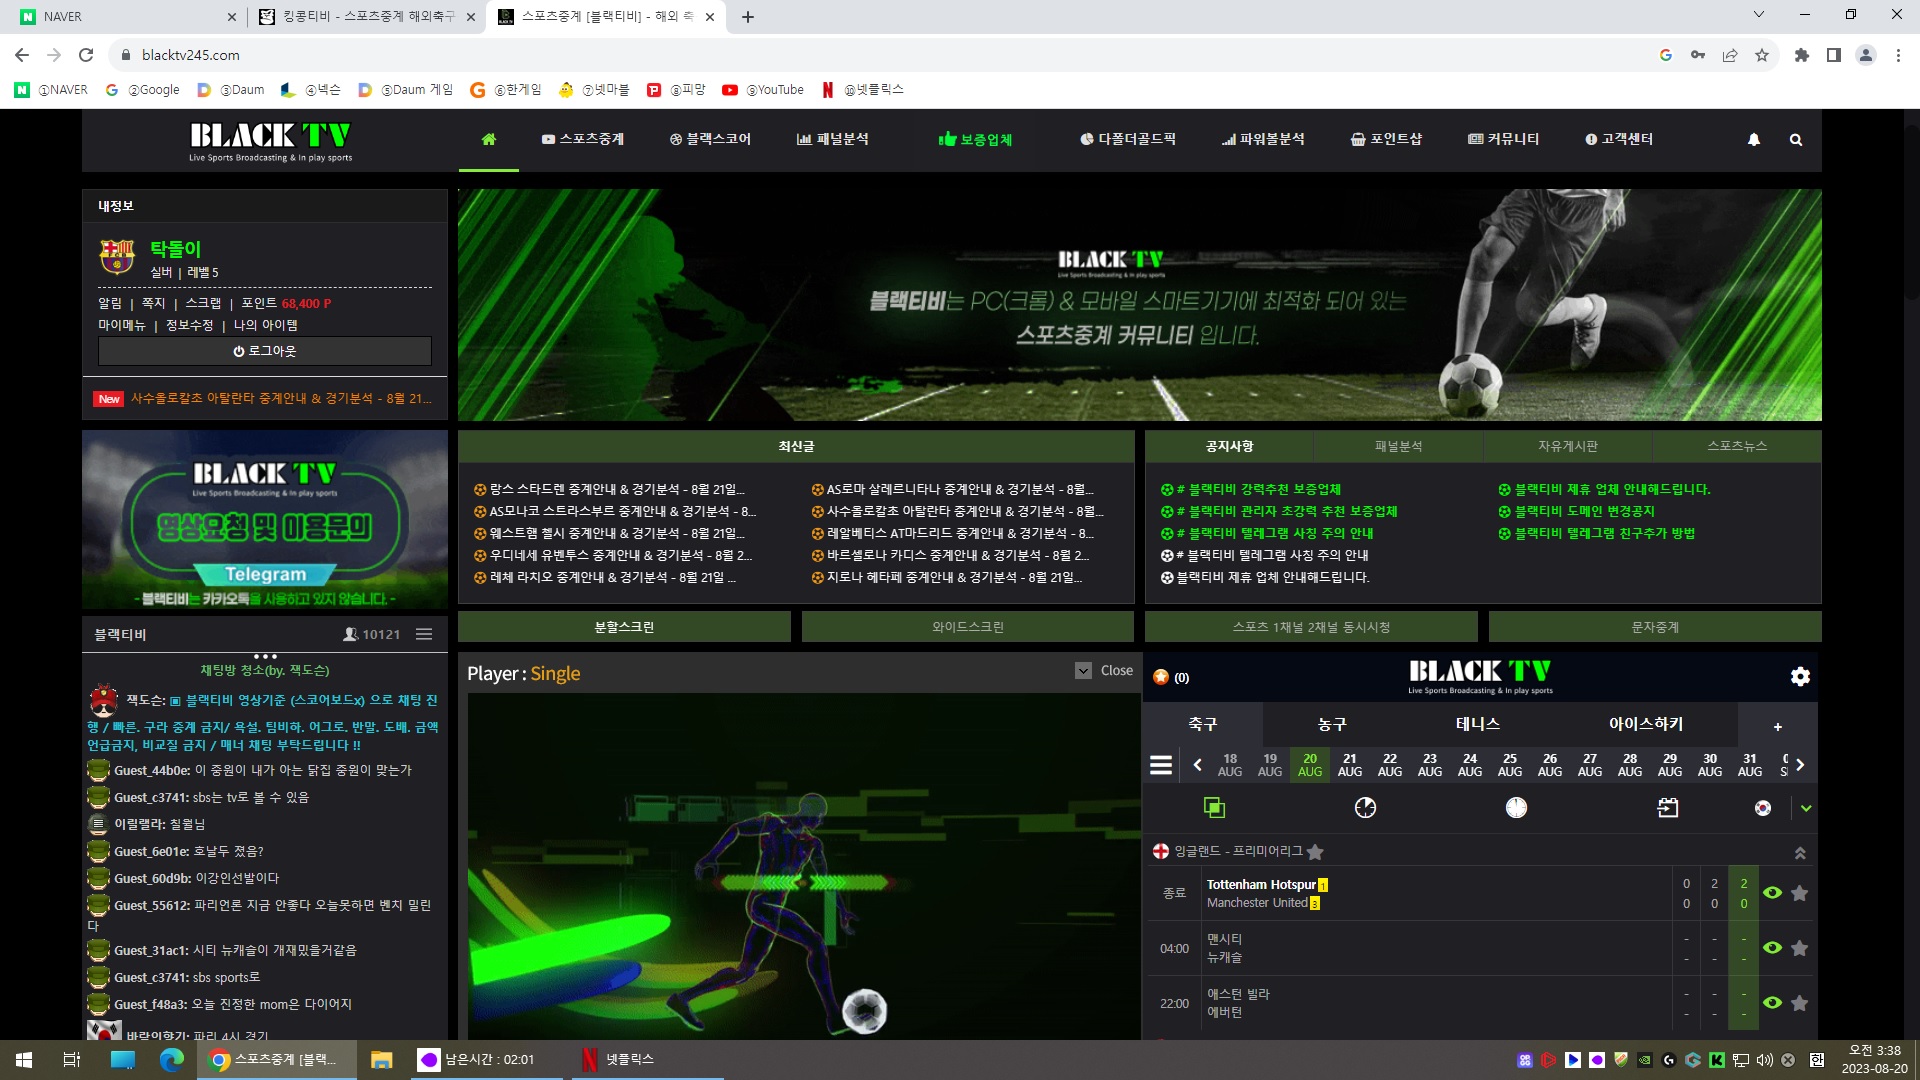Open score widget settings gear
This screenshot has height=1080, width=1920.
[x=1800, y=677]
